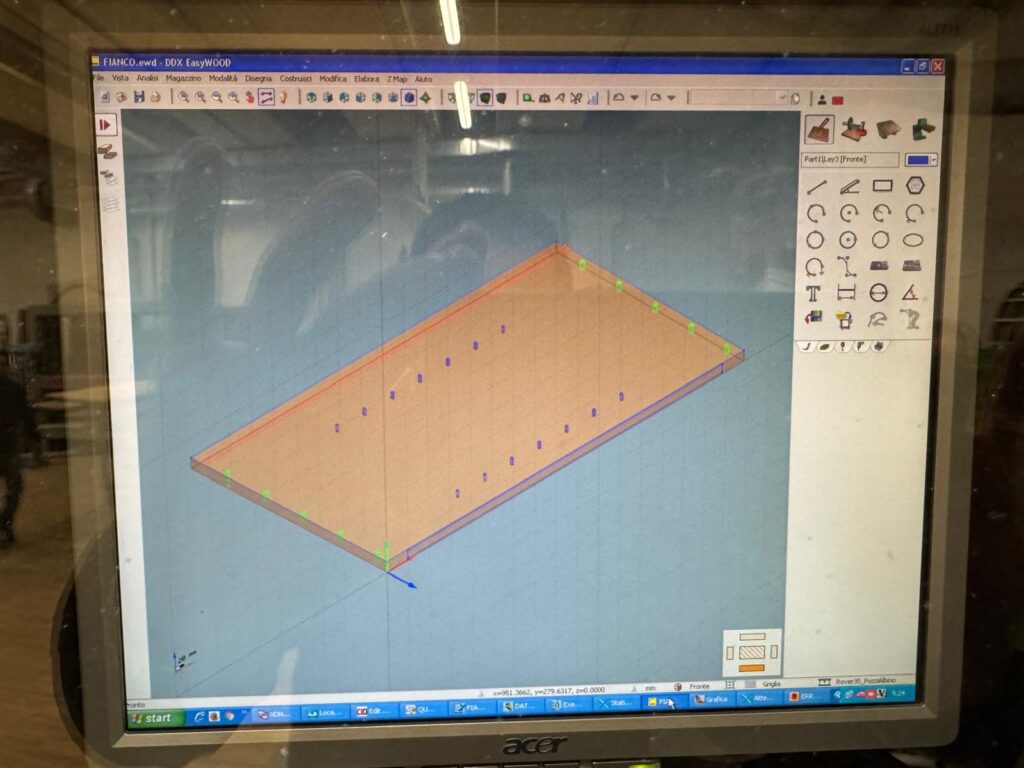The height and width of the screenshot is (768, 1024).
Task: Open the Magazzino menu
Action: tap(183, 78)
